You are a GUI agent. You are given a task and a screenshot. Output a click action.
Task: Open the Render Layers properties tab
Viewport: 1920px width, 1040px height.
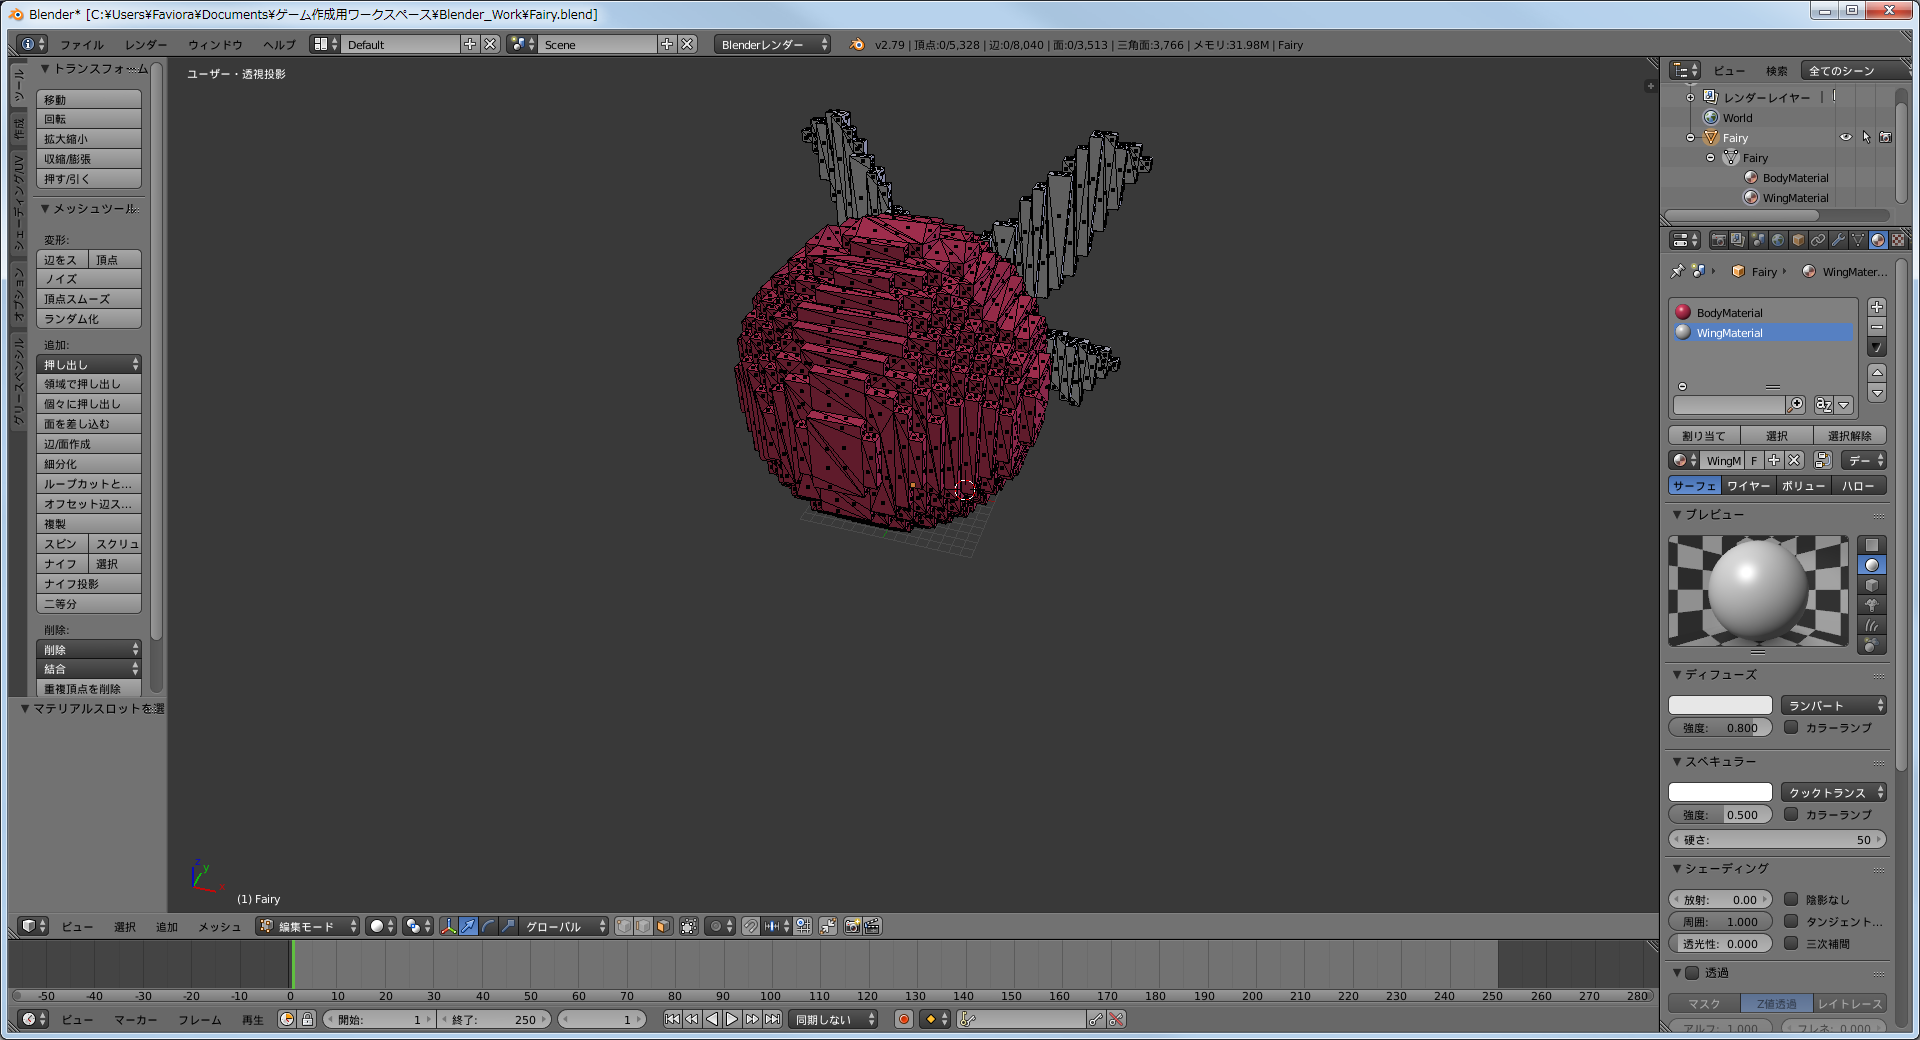(1738, 240)
